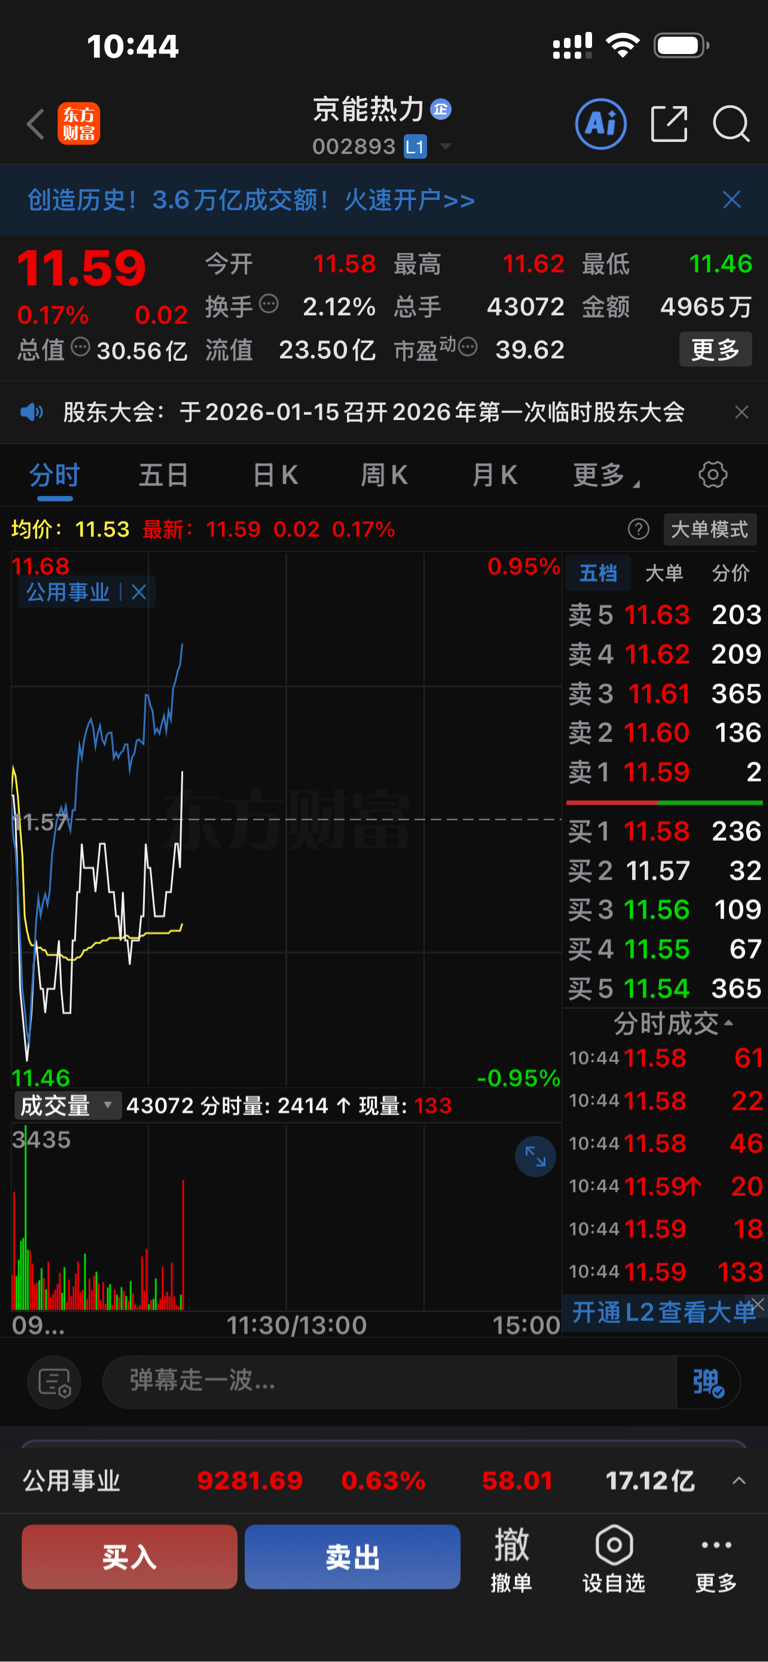768x1662 pixels.
Task: Open the 成交量 indicator dropdown
Action: coord(66,1105)
